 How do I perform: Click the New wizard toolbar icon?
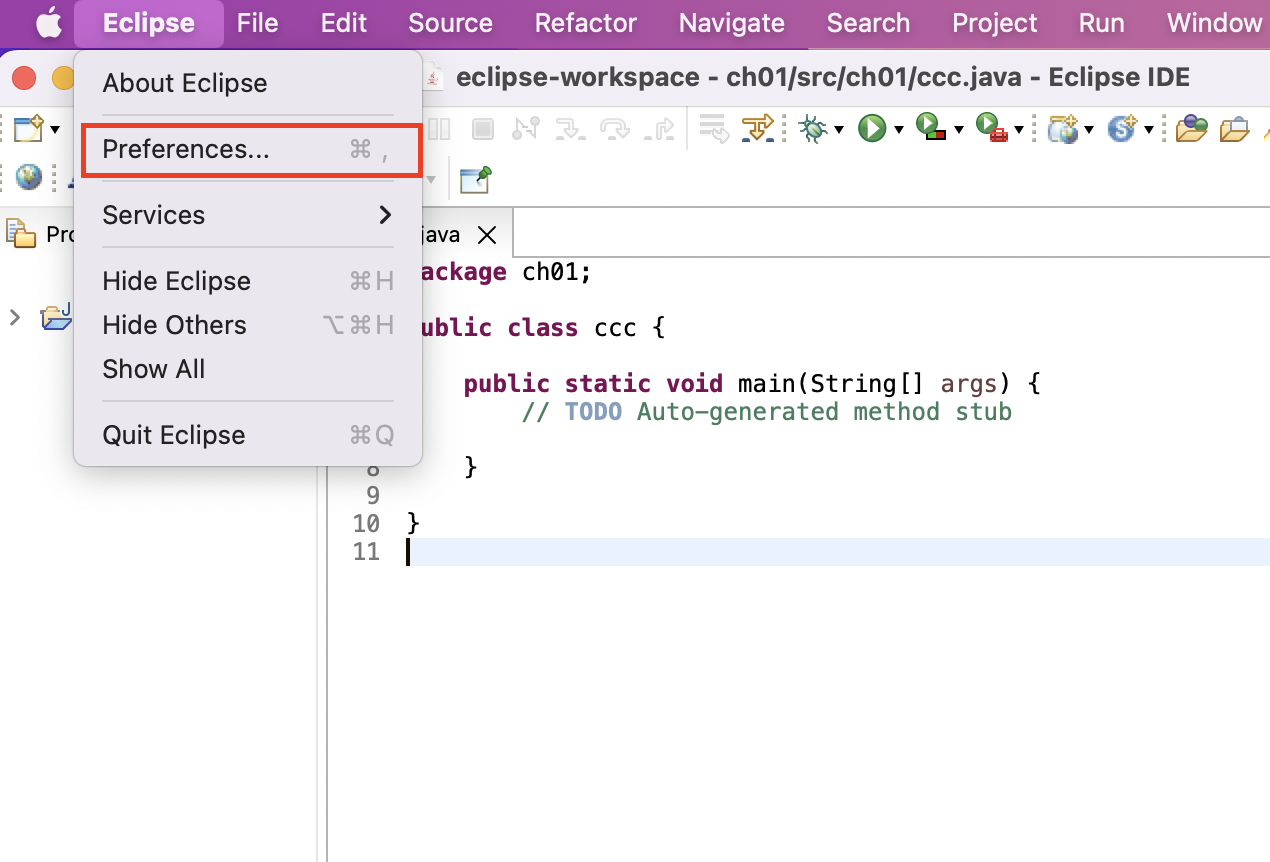tap(28, 129)
